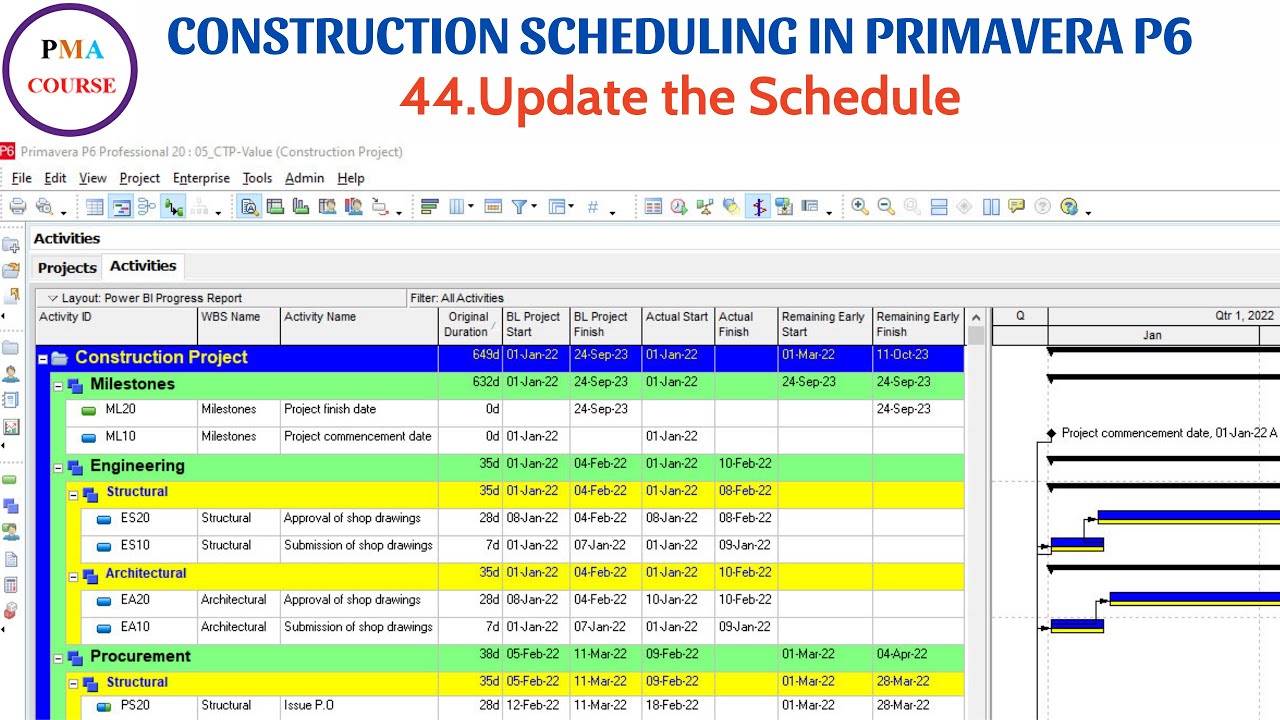The width and height of the screenshot is (1280, 720).
Task: Sort by Actual Start column header
Action: click(677, 325)
